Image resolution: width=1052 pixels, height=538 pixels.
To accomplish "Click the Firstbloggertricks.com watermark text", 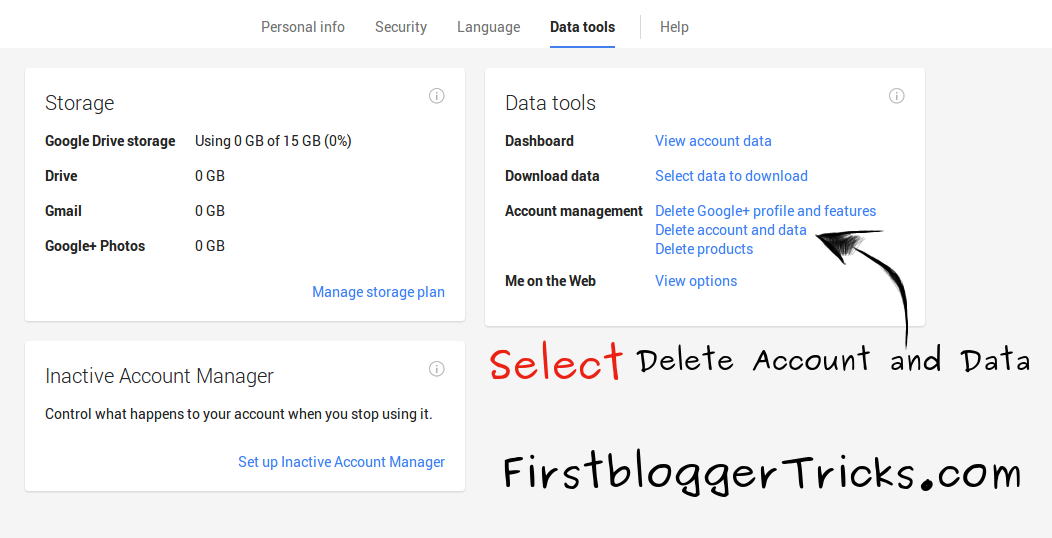I will [762, 474].
